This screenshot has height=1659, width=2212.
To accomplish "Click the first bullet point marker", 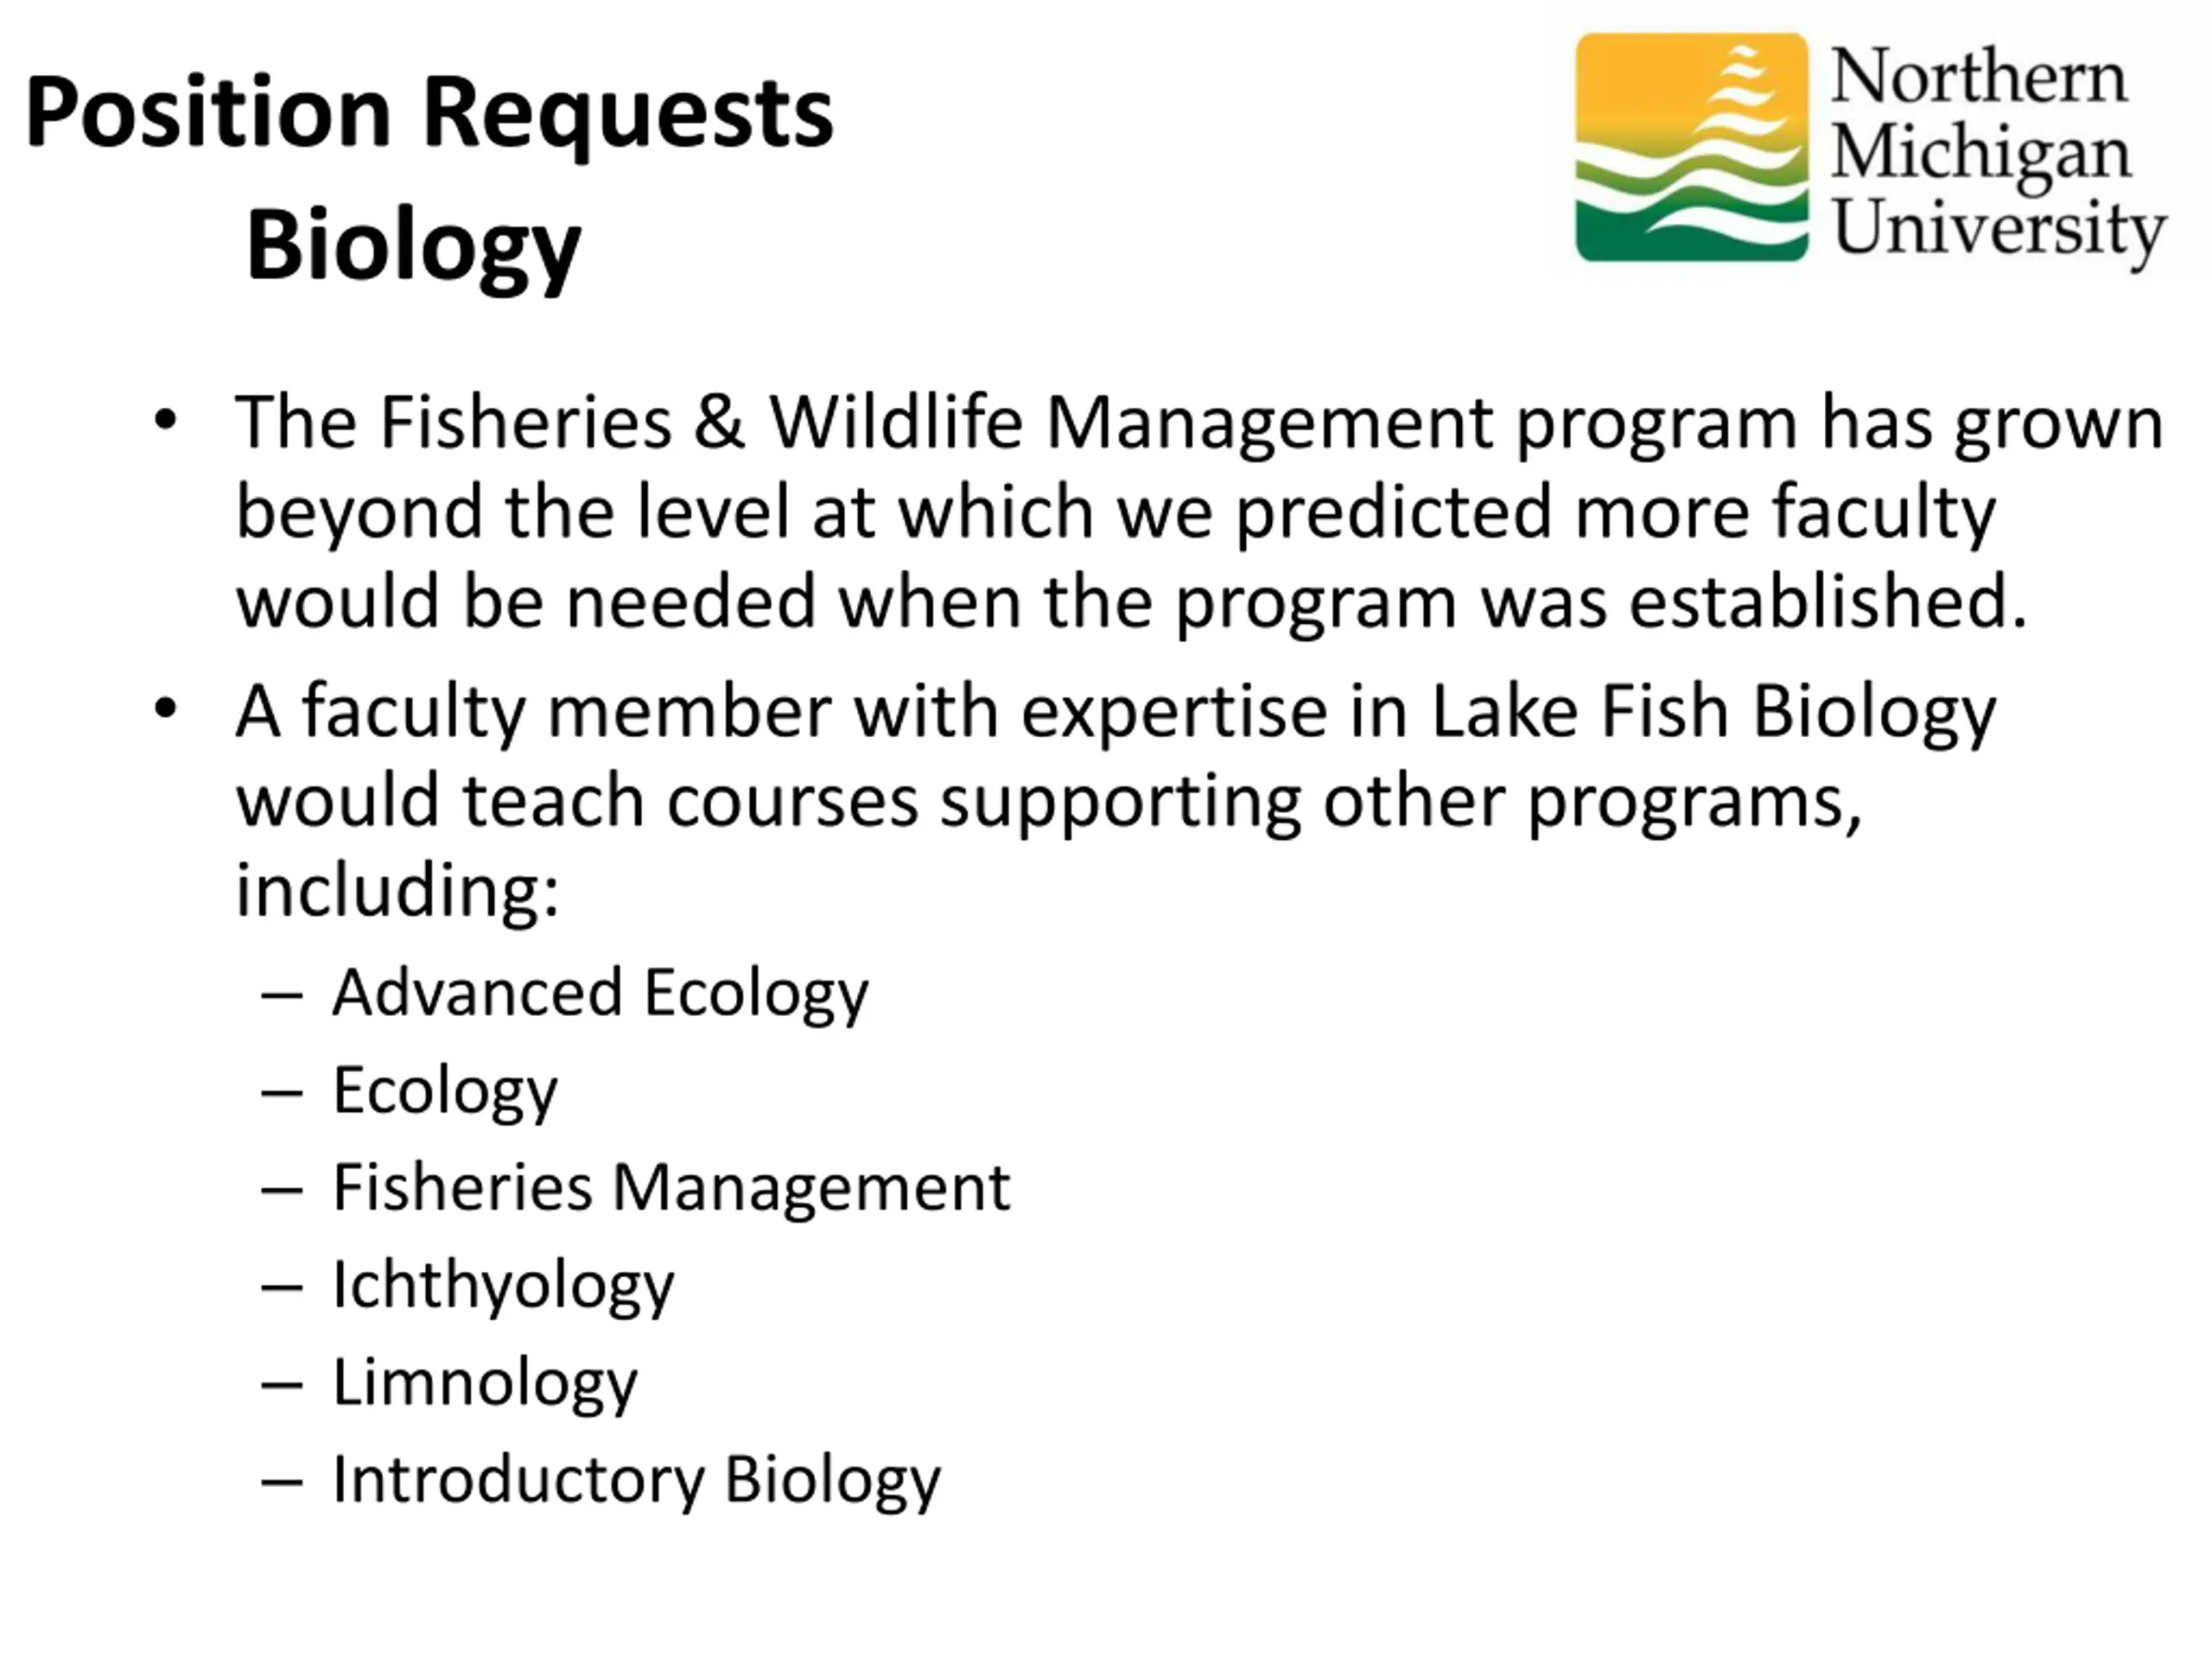I will coord(166,420).
